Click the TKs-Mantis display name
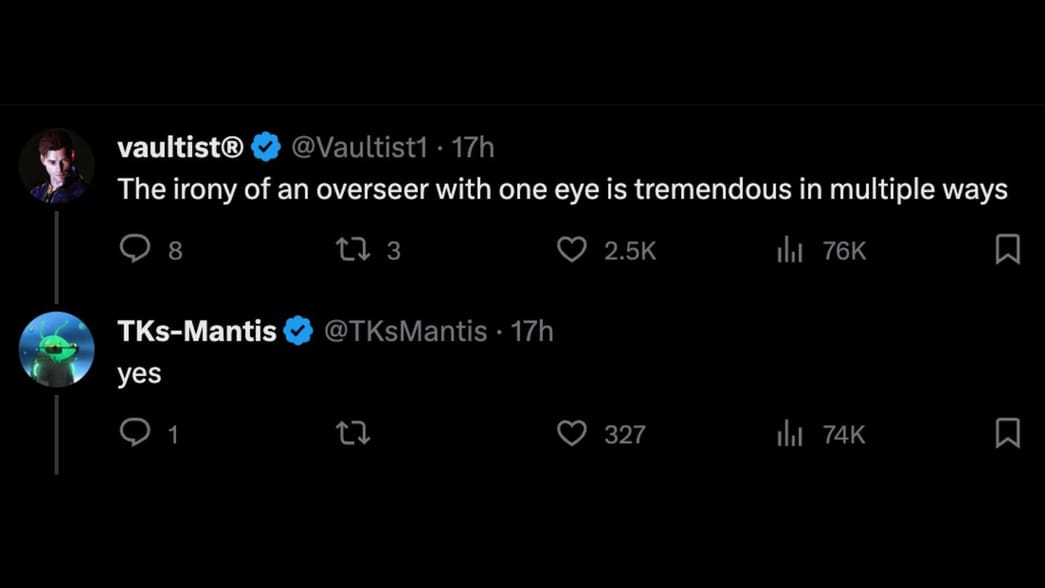 (196, 330)
